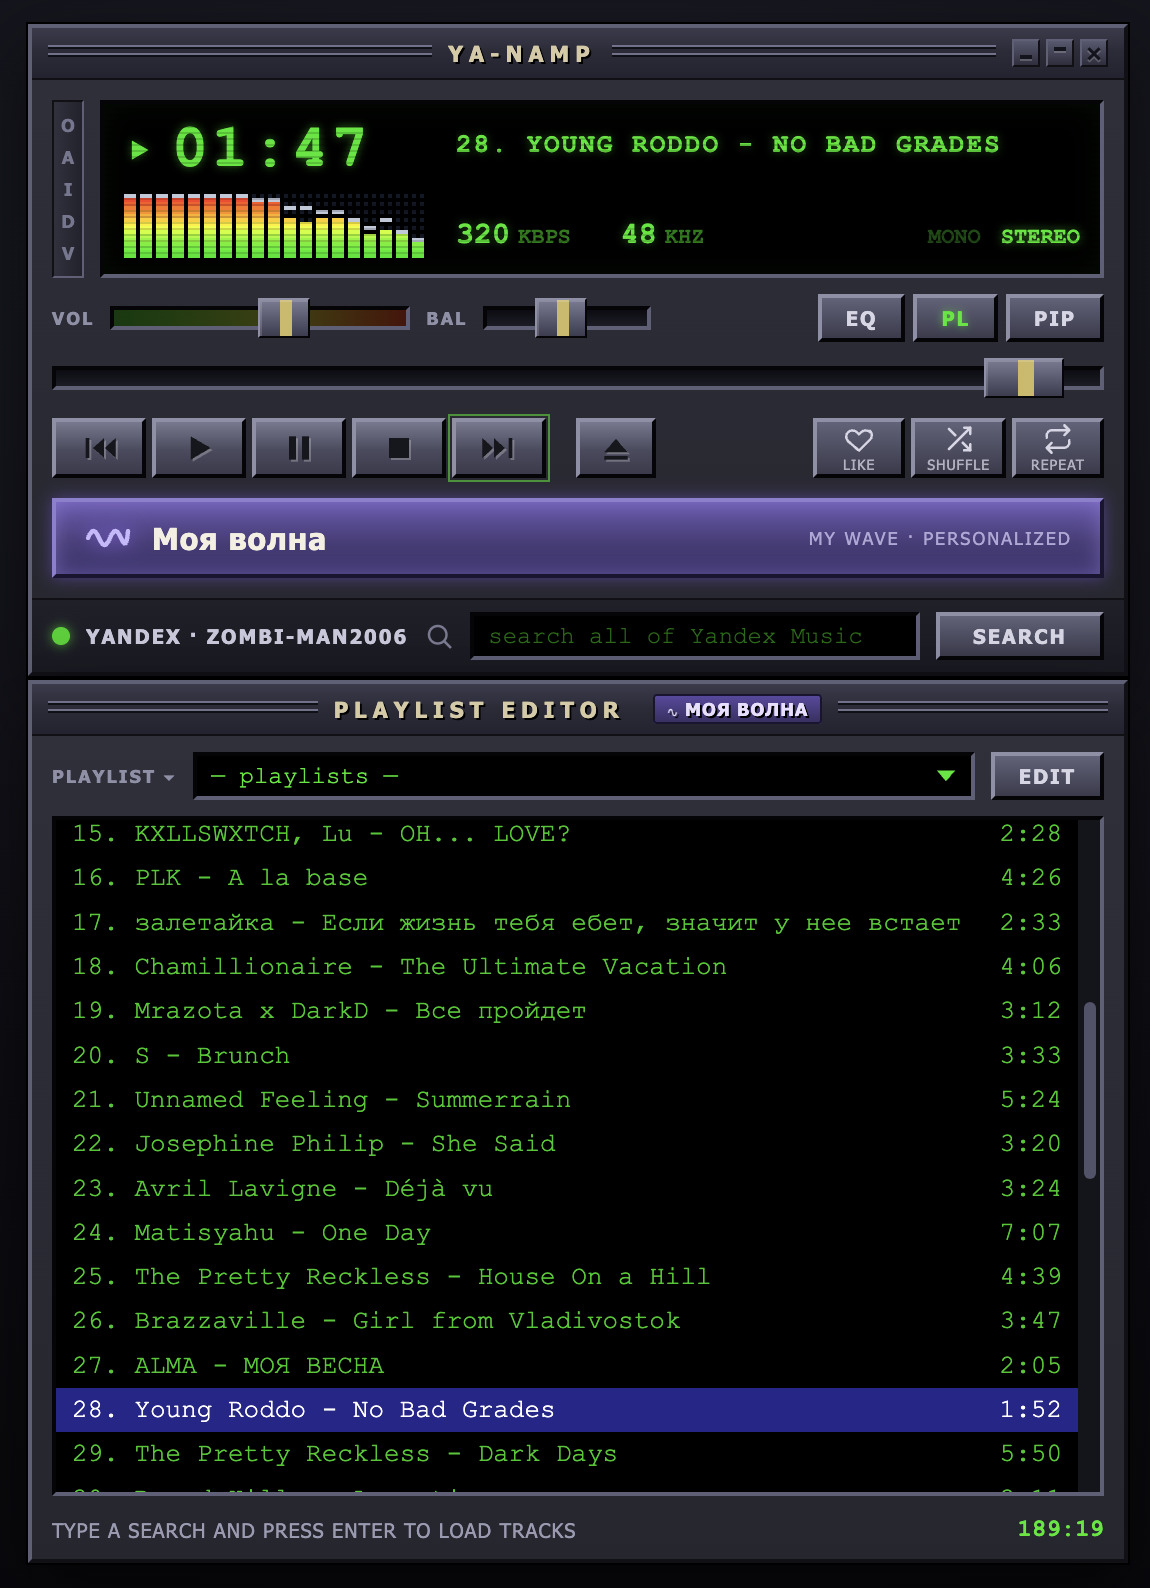Image resolution: width=1150 pixels, height=1588 pixels.
Task: Select track 22 Josephine Philip - She Said
Action: tap(566, 1144)
